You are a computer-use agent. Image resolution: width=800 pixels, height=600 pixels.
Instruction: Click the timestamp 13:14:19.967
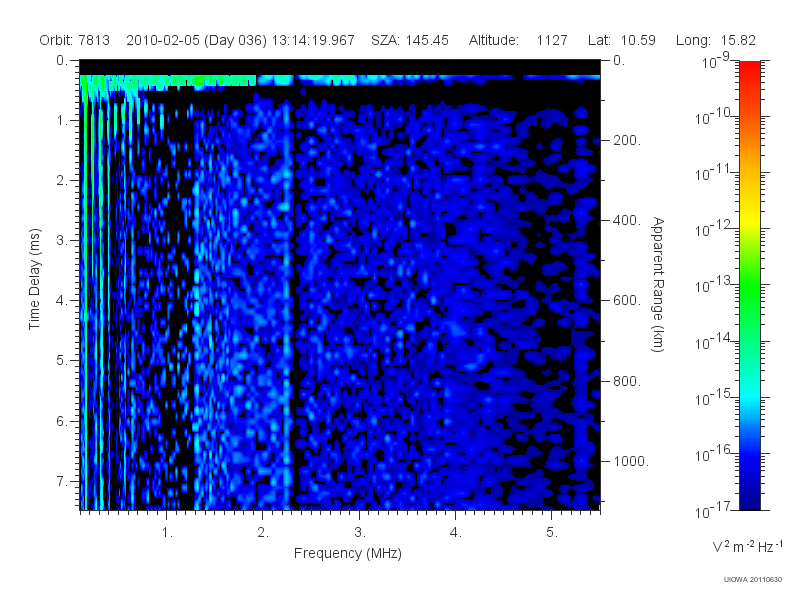pyautogui.click(x=313, y=40)
